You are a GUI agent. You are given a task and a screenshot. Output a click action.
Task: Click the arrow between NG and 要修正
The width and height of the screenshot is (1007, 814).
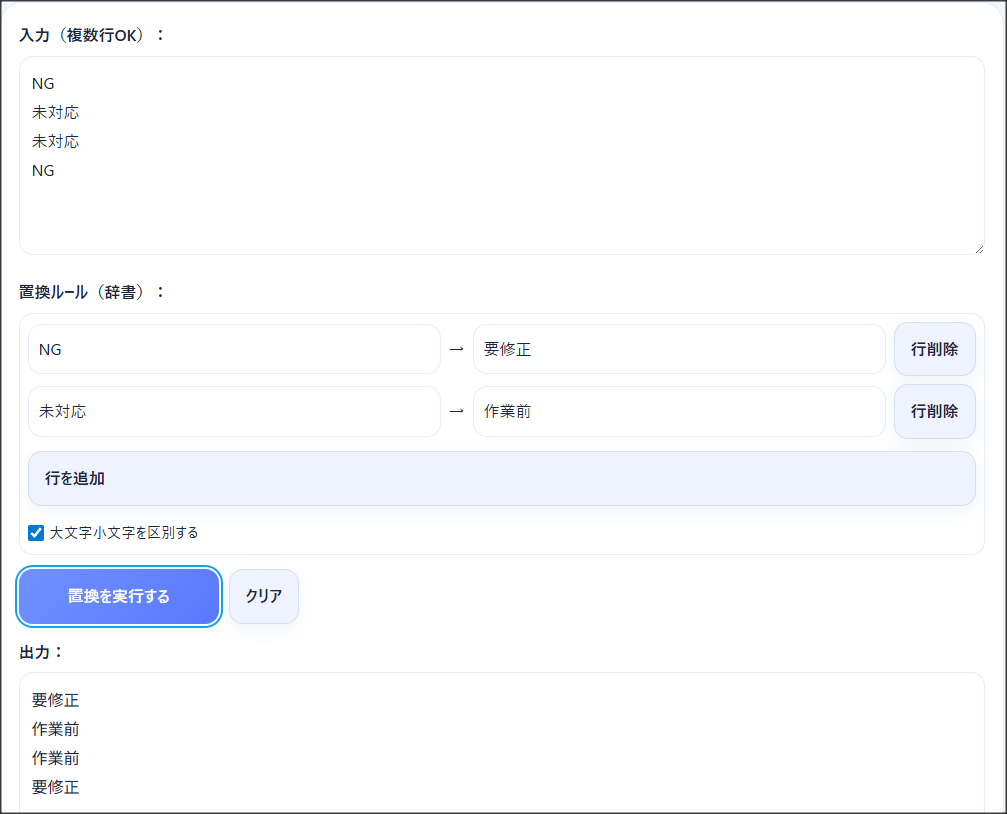tap(458, 349)
